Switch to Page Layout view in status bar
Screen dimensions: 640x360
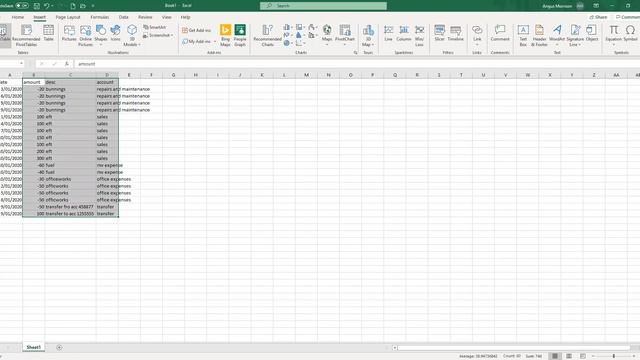pos(569,356)
